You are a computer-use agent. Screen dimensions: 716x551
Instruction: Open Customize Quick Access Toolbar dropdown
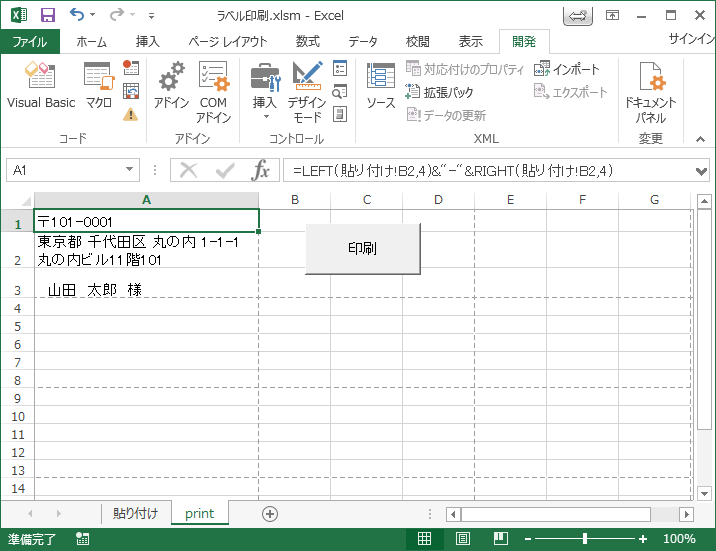(151, 16)
